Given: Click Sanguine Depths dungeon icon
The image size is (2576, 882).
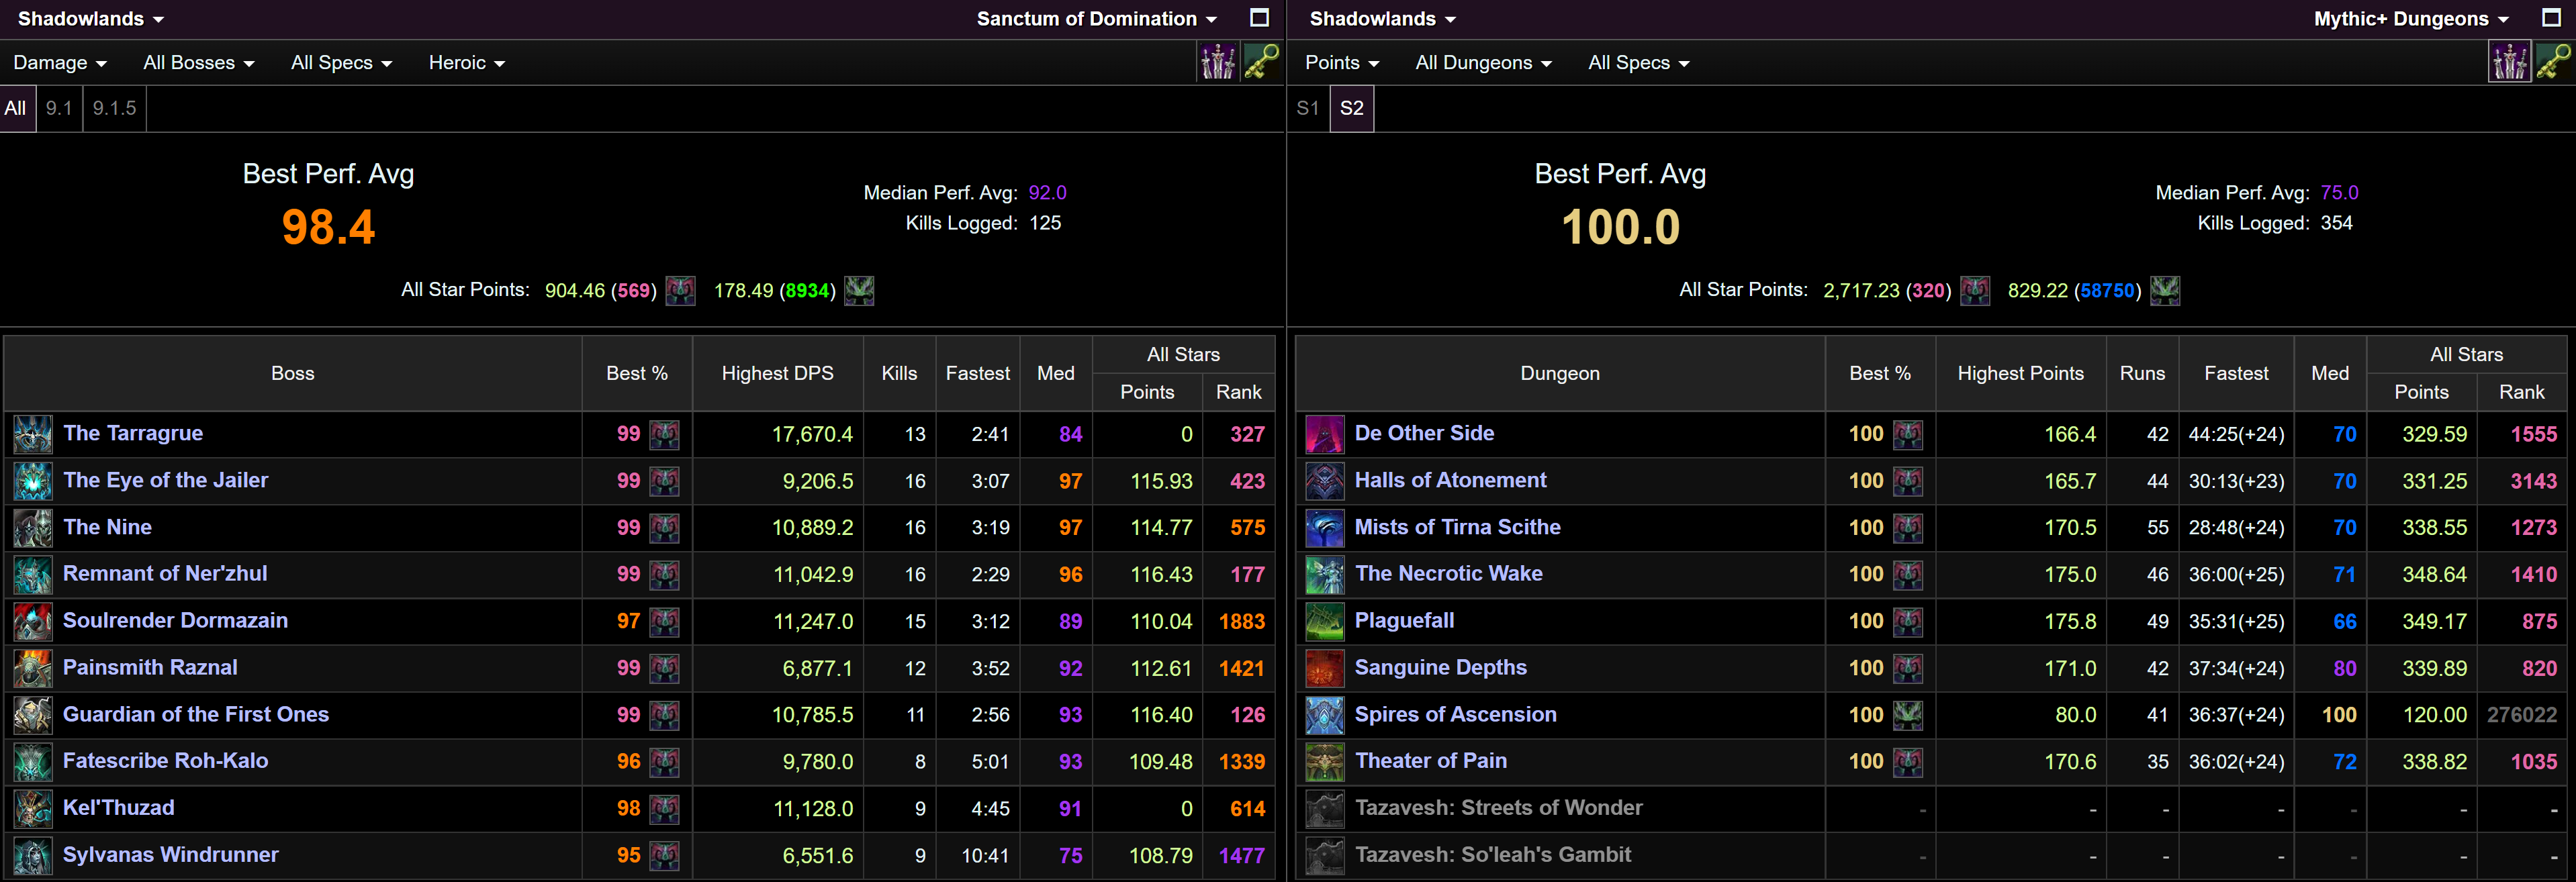Looking at the screenshot, I should pos(1325,668).
